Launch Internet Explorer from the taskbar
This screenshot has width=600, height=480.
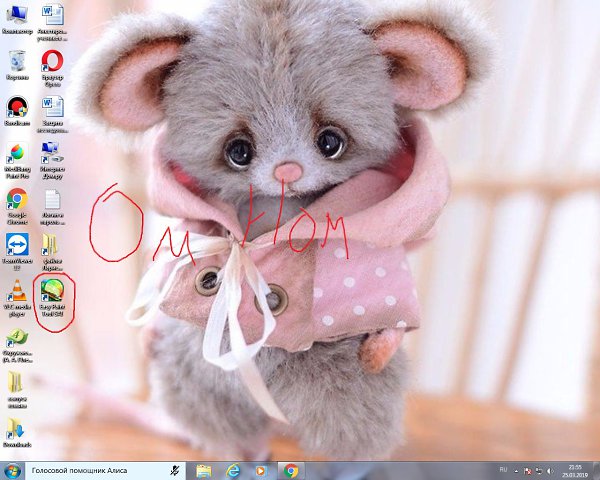(x=232, y=471)
